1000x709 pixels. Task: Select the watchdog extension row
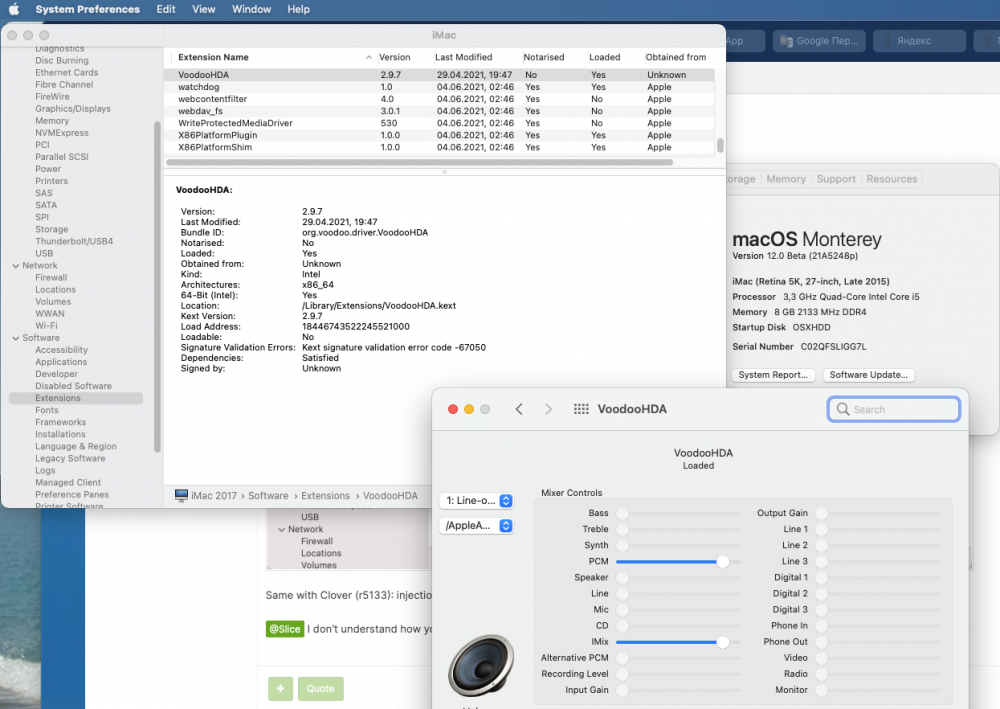tap(439, 87)
